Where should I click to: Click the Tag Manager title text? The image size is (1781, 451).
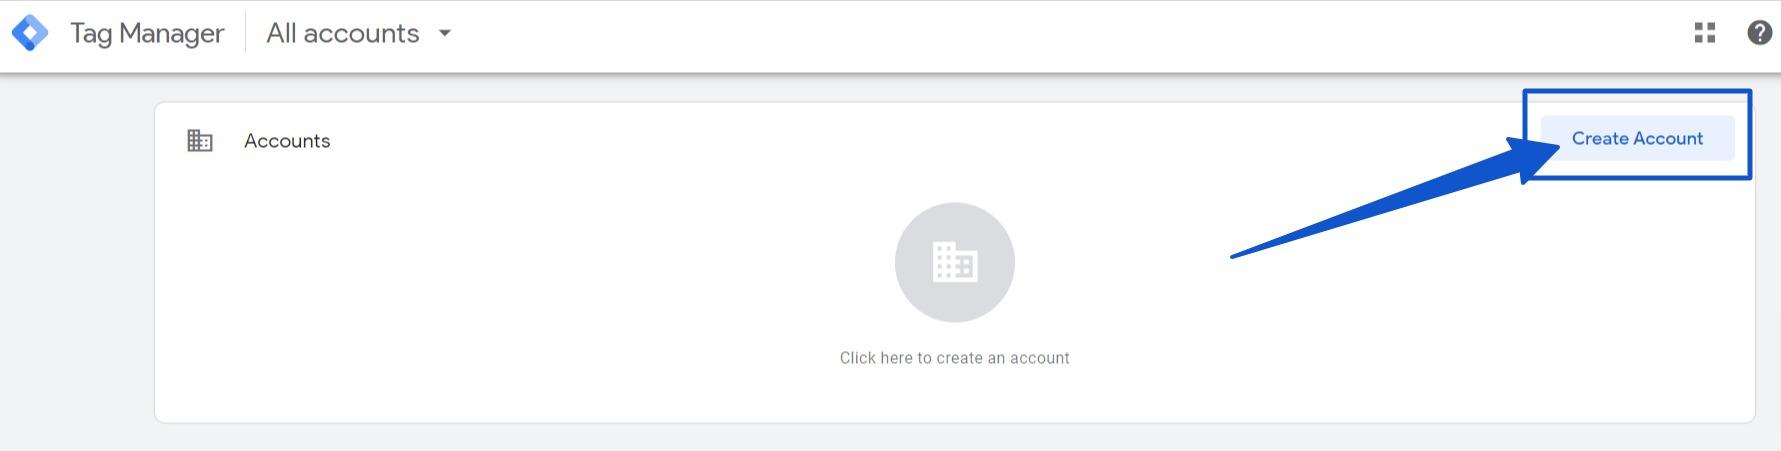click(x=147, y=33)
